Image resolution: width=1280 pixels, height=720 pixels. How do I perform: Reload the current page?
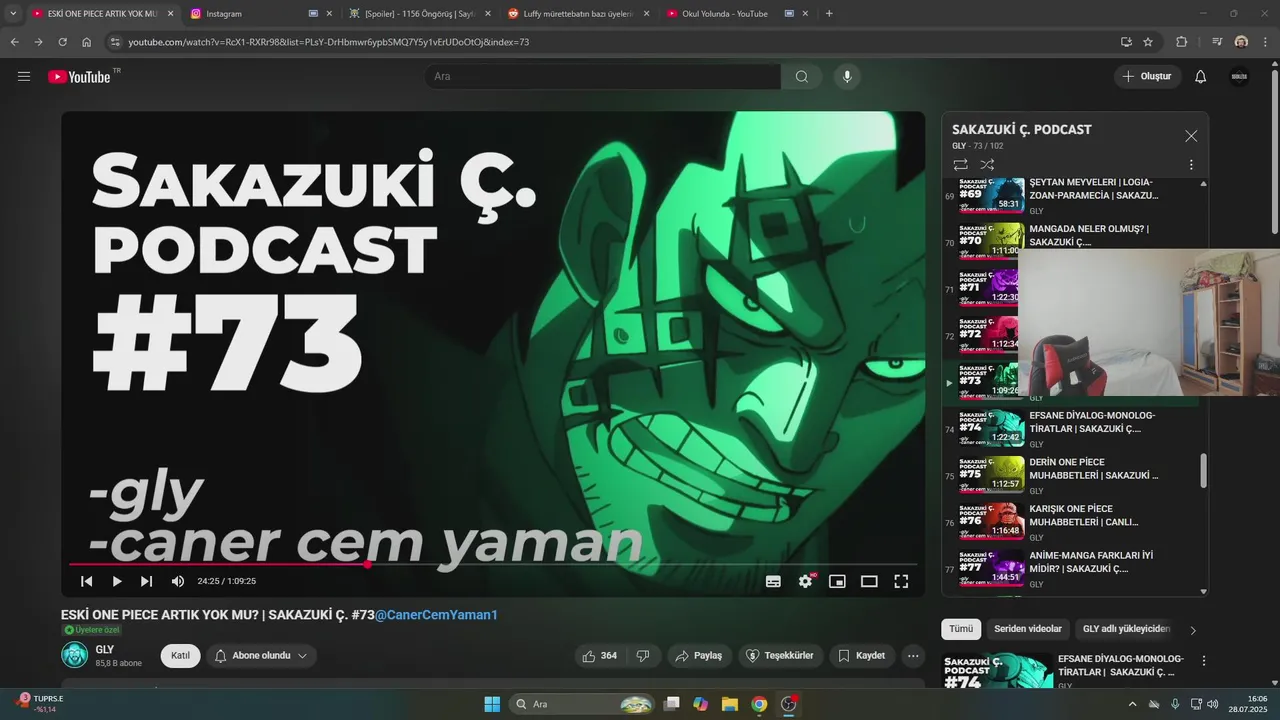[62, 42]
